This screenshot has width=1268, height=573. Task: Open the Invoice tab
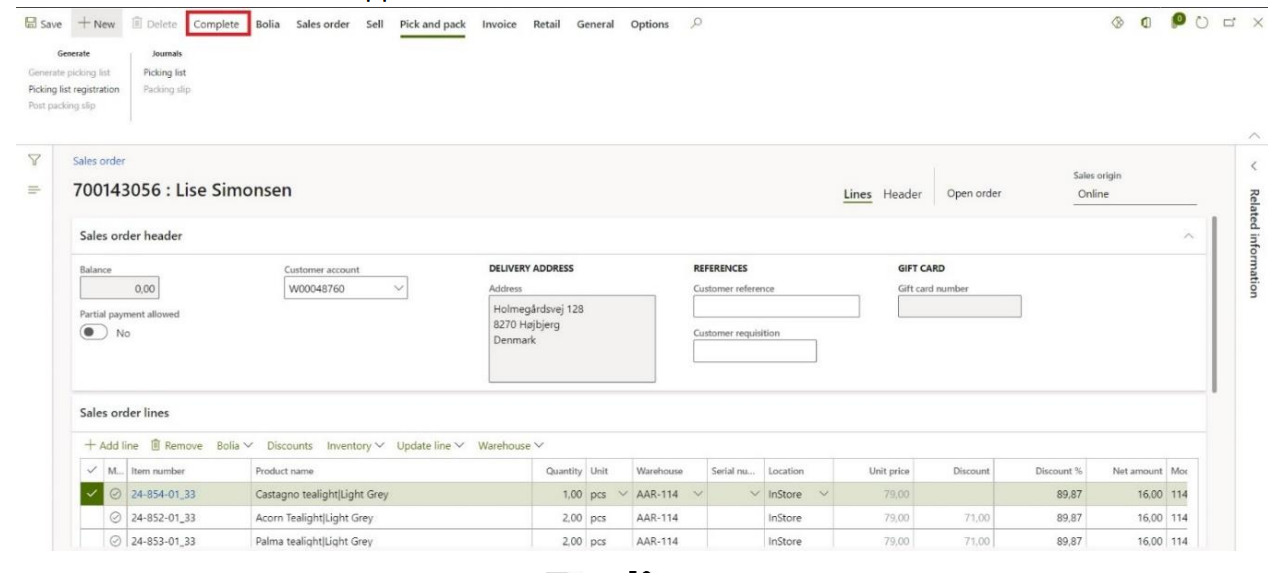coord(499,24)
